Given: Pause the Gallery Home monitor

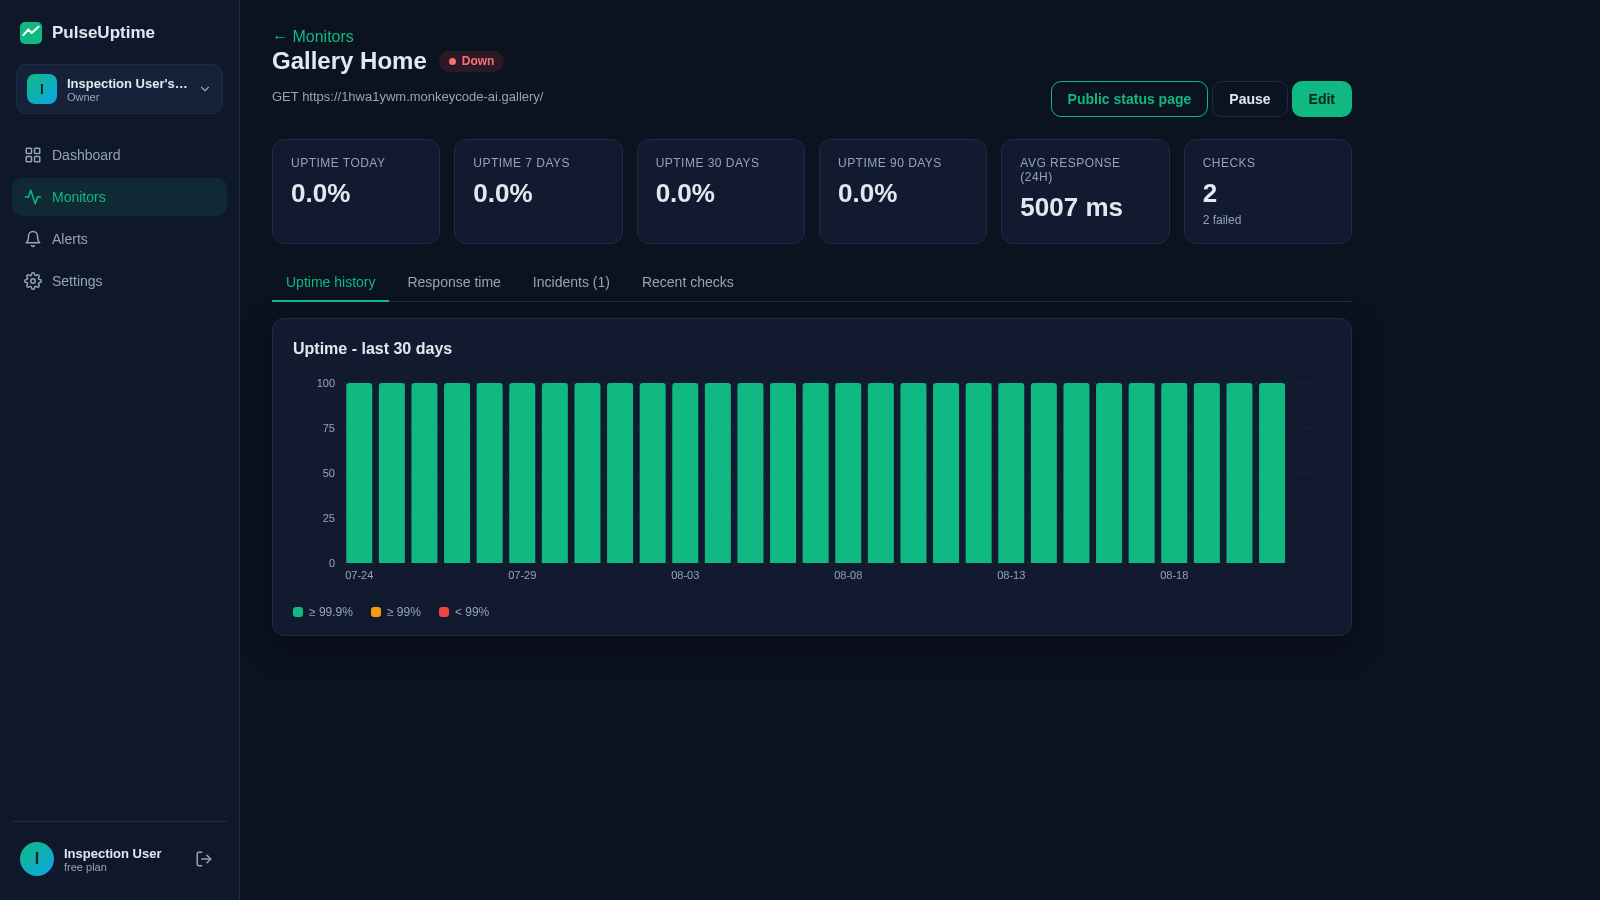Looking at the screenshot, I should point(1250,99).
